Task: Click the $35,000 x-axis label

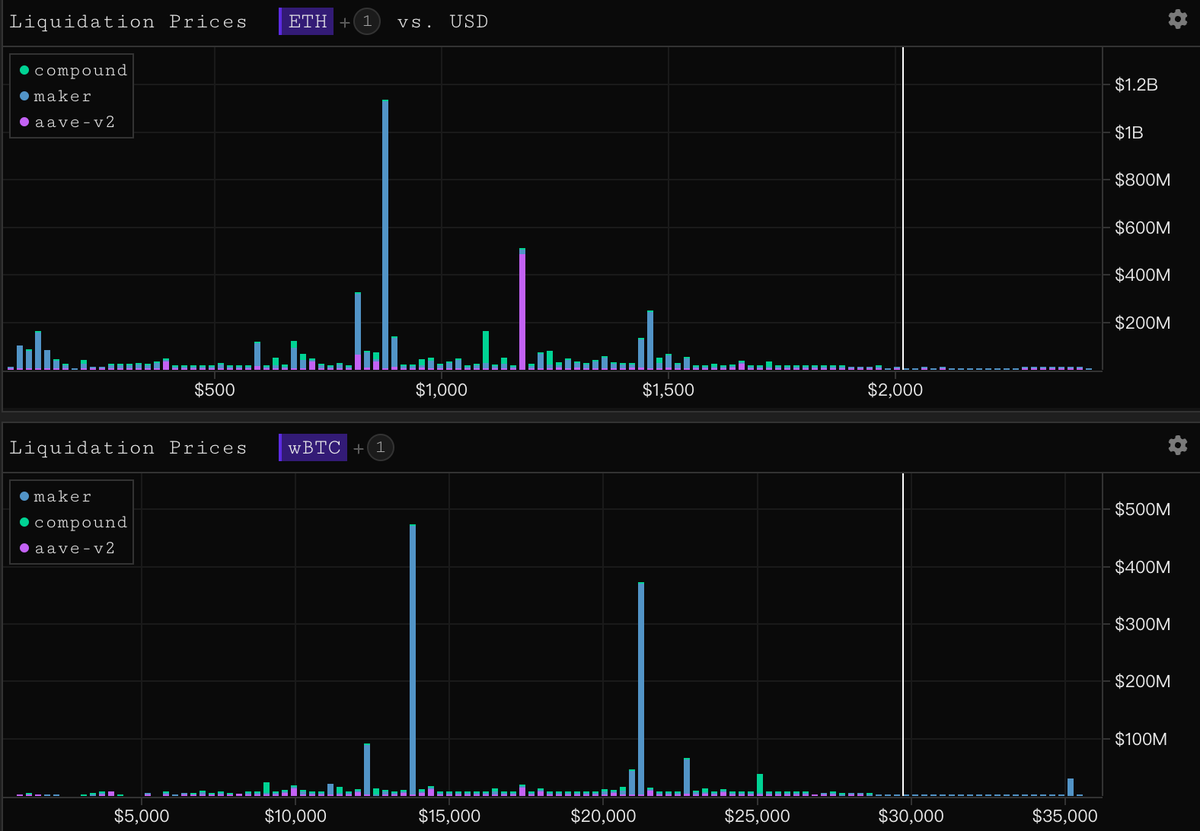Action: click(x=1065, y=816)
